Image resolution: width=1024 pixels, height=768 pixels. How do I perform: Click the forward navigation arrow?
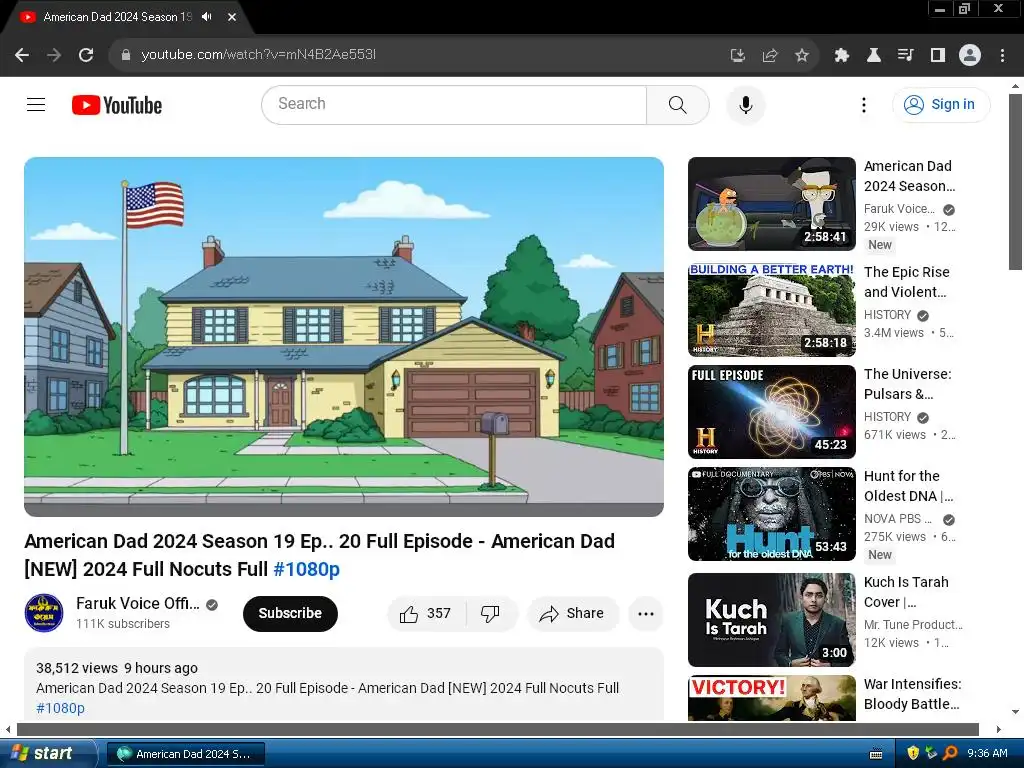coord(54,55)
